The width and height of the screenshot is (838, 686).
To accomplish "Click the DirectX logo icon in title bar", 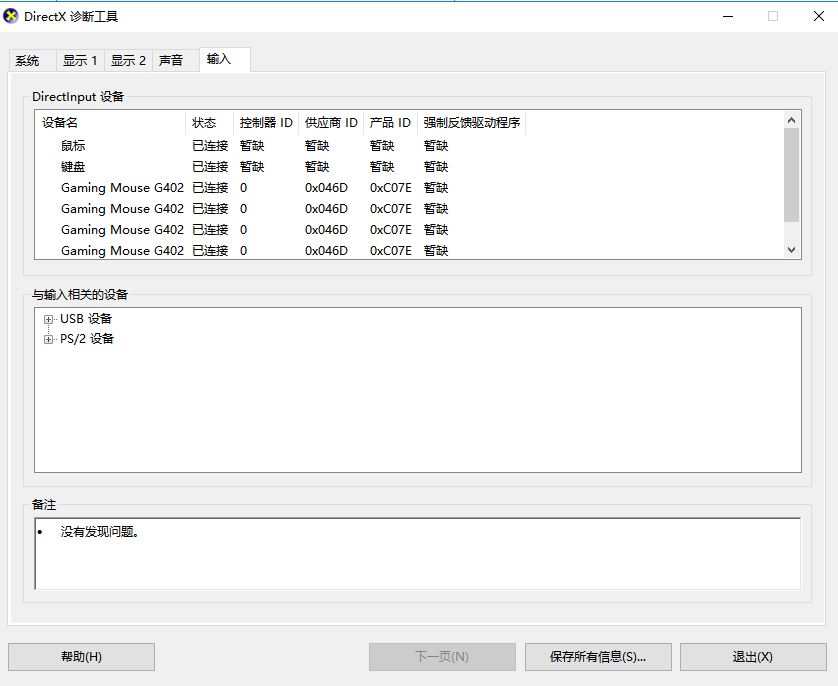I will tap(11, 16).
